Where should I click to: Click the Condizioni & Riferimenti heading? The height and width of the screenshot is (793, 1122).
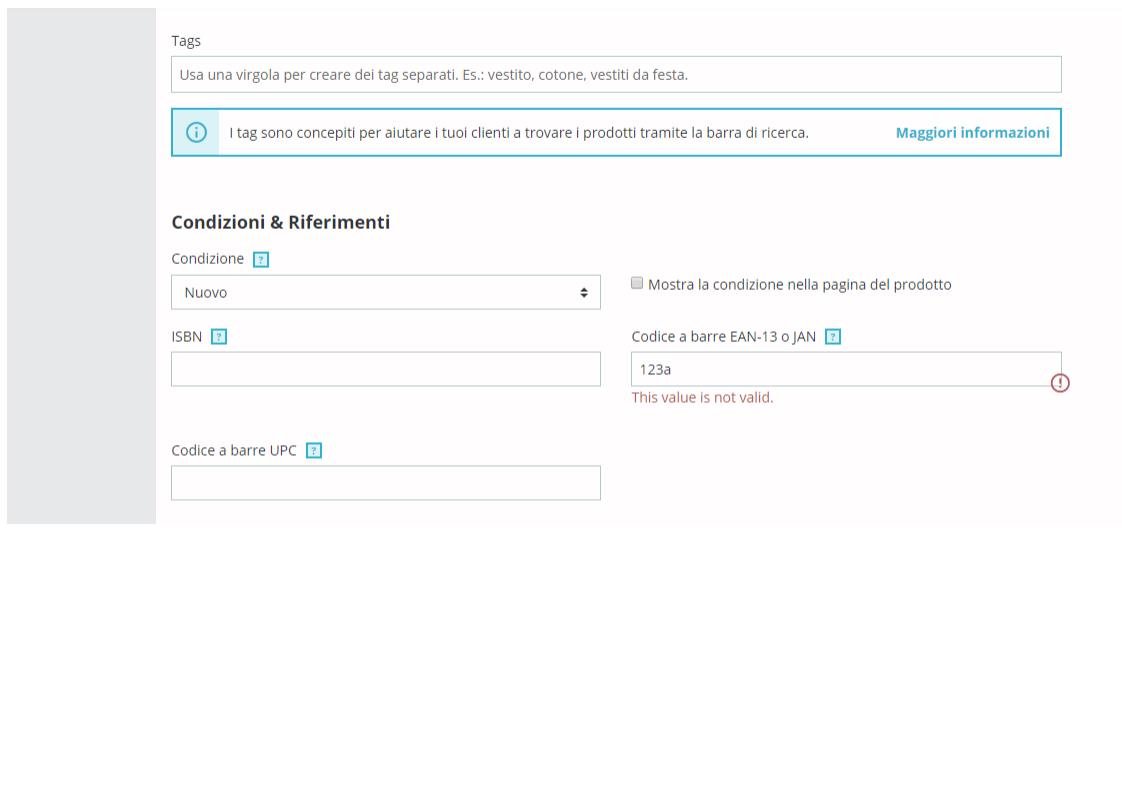click(x=280, y=223)
